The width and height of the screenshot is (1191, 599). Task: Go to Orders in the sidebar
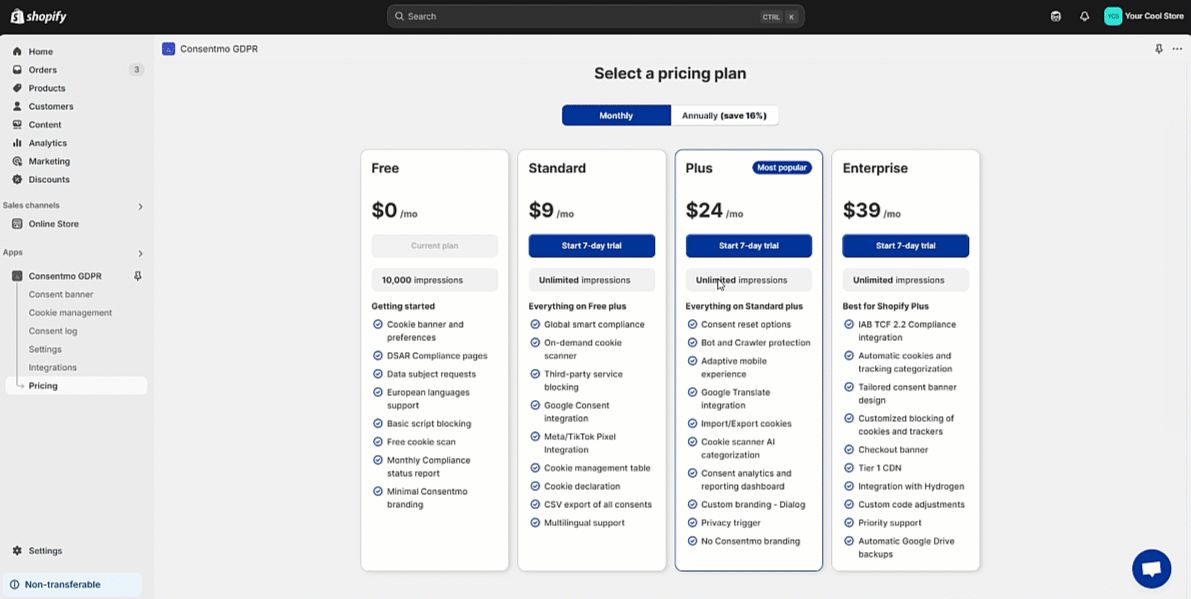[x=42, y=70]
